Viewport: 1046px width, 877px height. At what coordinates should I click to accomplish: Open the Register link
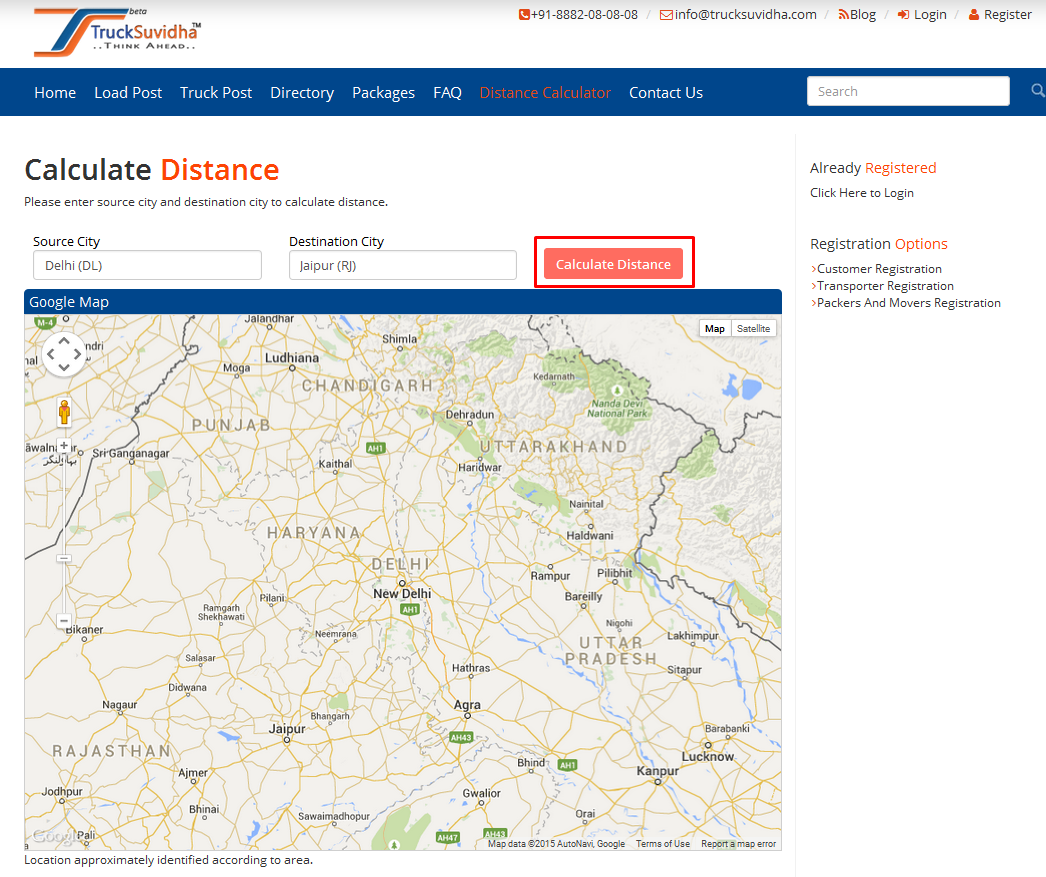[1000, 15]
